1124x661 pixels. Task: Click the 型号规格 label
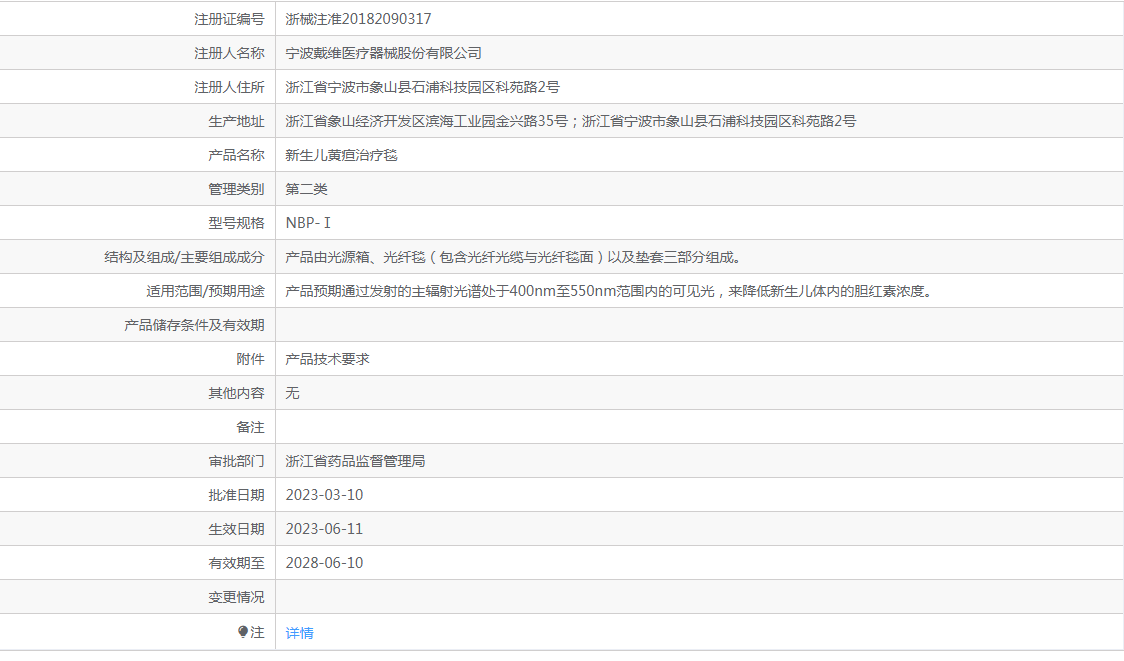(237, 223)
